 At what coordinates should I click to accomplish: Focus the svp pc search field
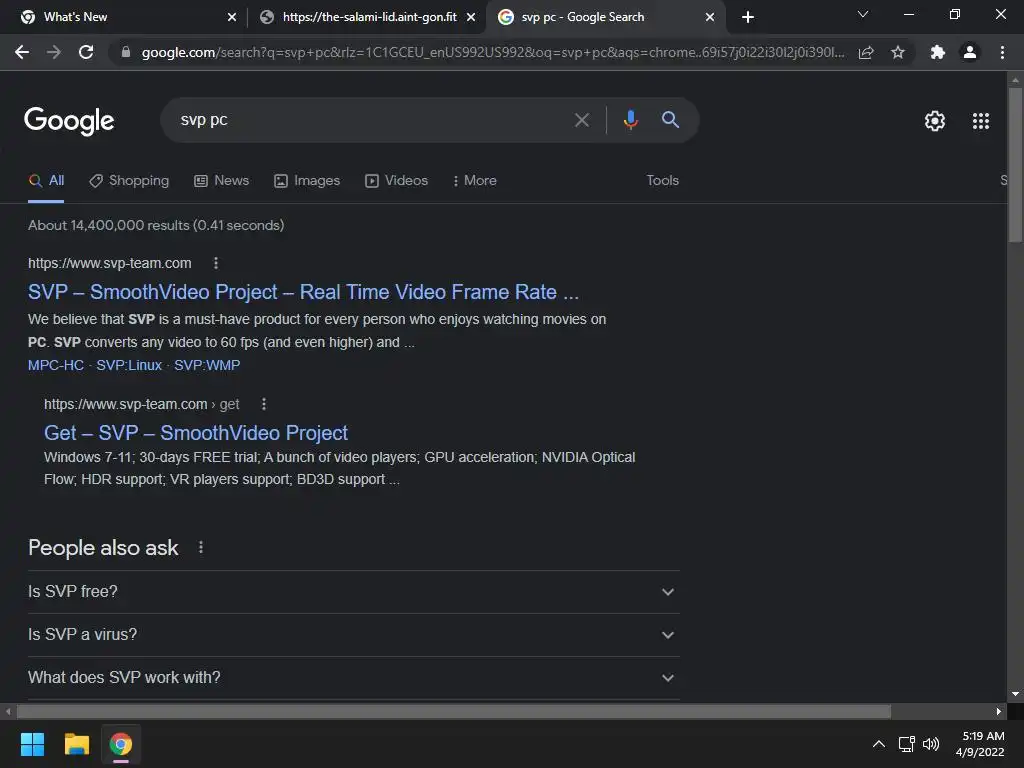(372, 120)
